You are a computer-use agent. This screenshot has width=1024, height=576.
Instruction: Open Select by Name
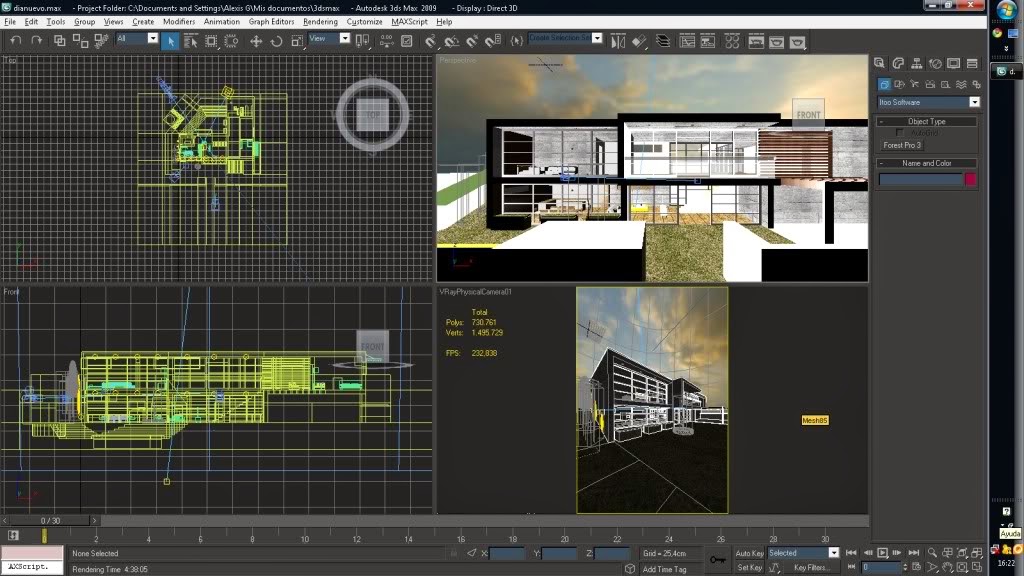(x=190, y=41)
